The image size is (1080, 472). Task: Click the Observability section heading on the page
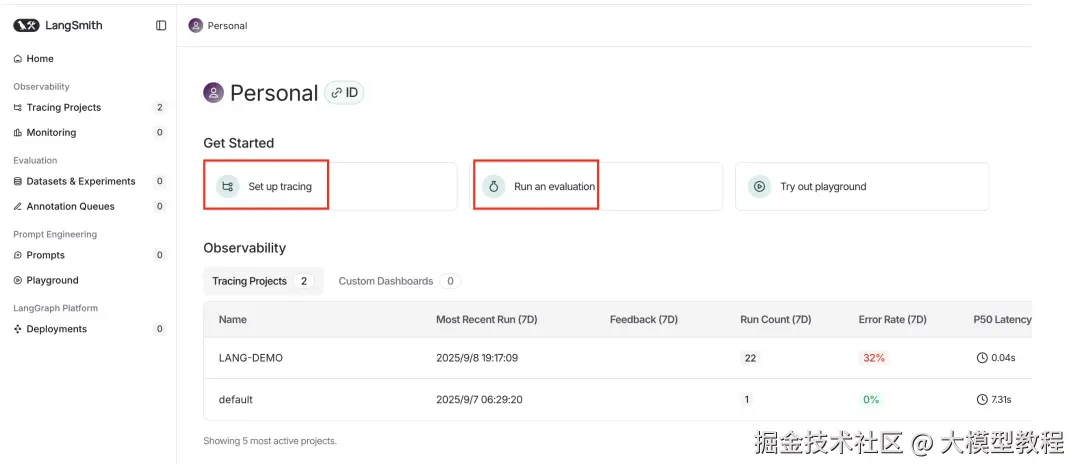coord(245,248)
